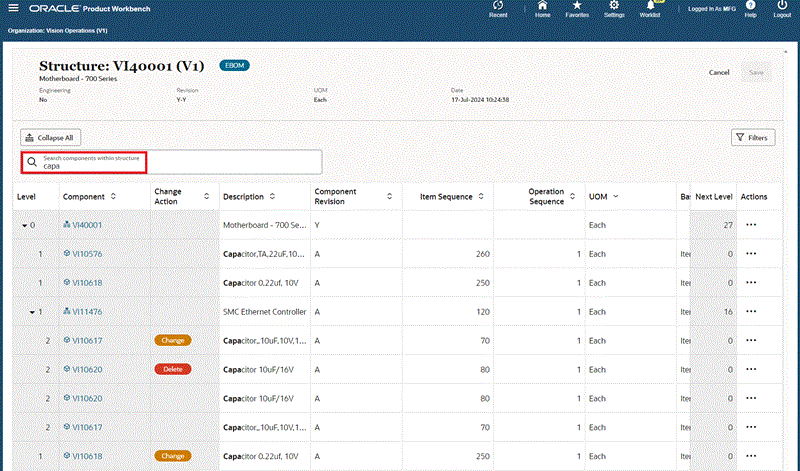Sort by Component column arrows

click(113, 196)
